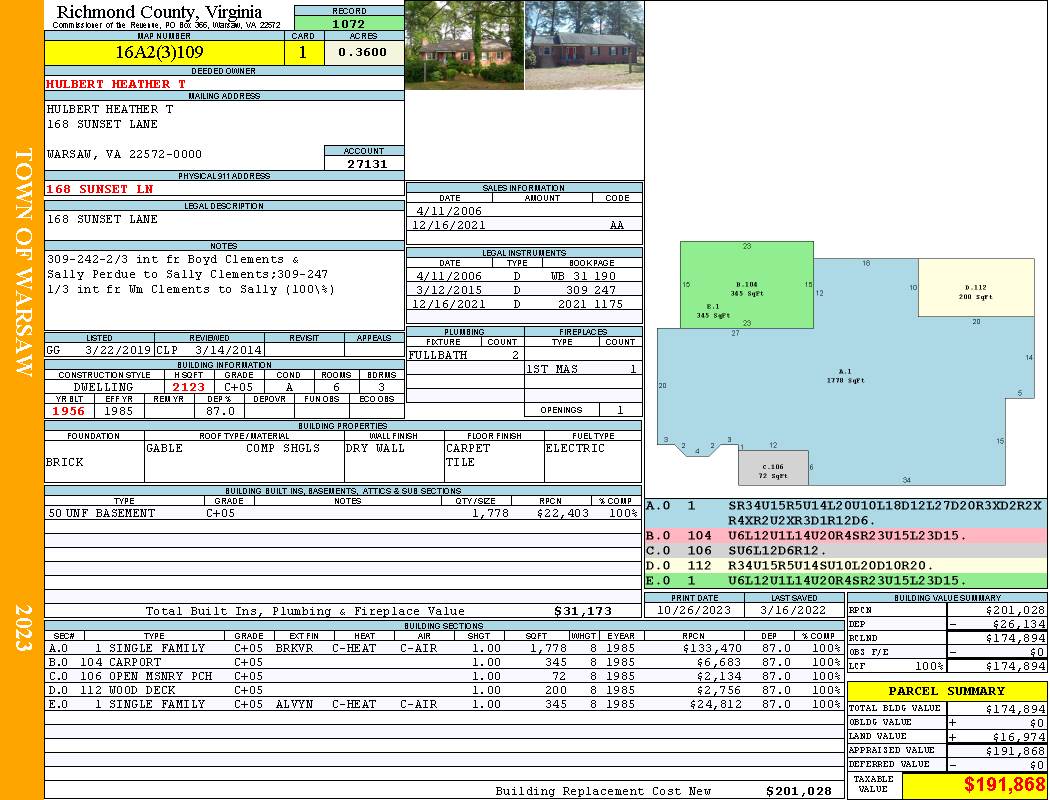The height and width of the screenshot is (800, 1050).
Task: Open the right house photo thumbnail
Action: (584, 45)
